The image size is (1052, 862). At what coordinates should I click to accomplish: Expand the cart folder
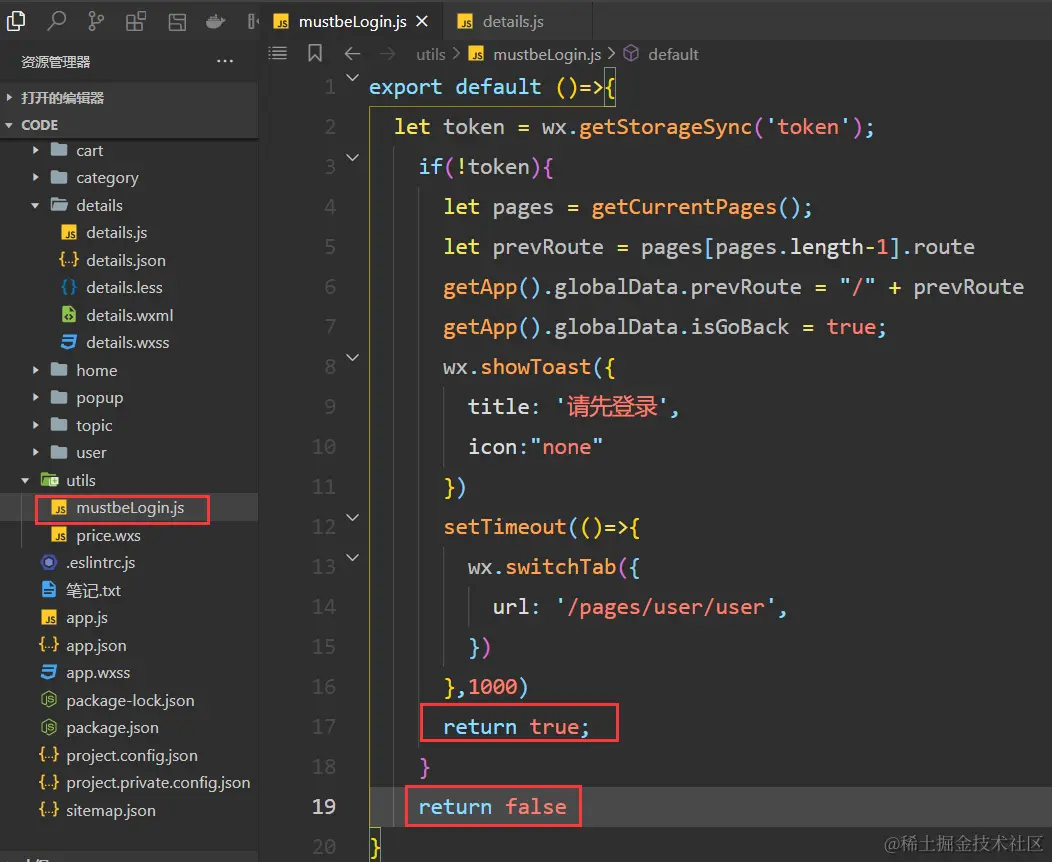coord(129,150)
